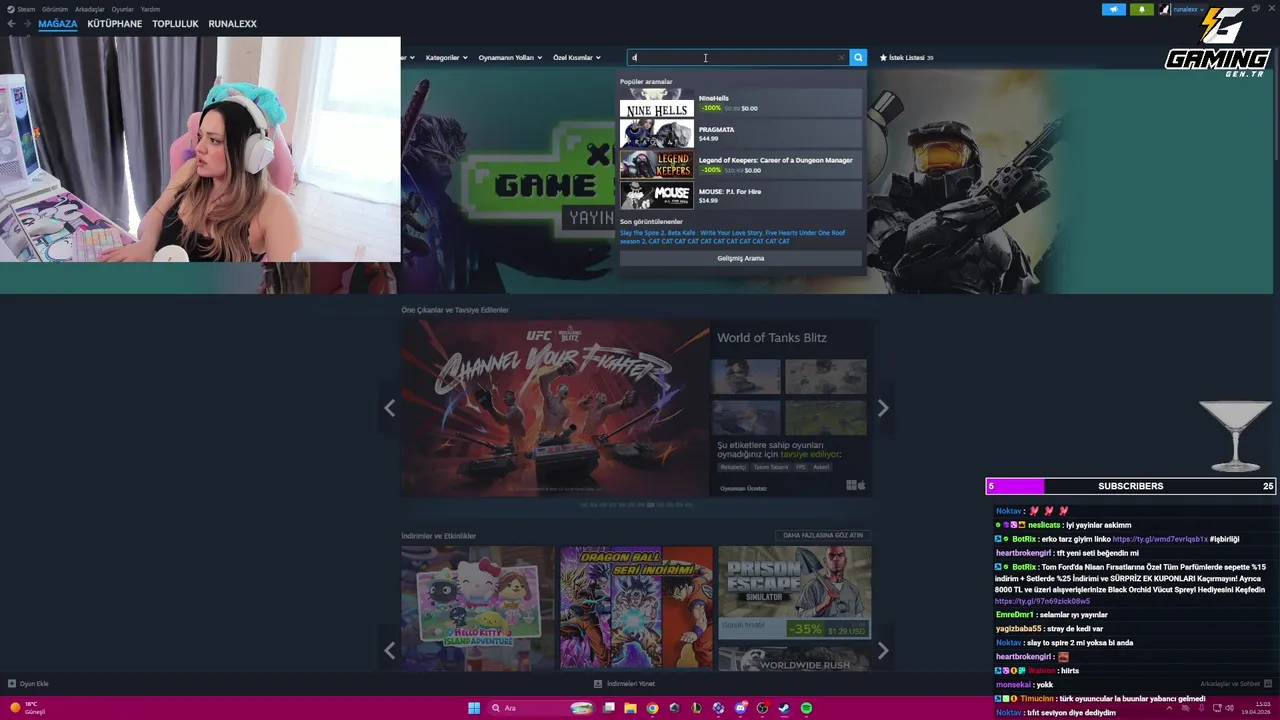The width and height of the screenshot is (1280, 720).
Task: Open İndirmeleri Yönet downloads icon
Action: click(x=598, y=684)
